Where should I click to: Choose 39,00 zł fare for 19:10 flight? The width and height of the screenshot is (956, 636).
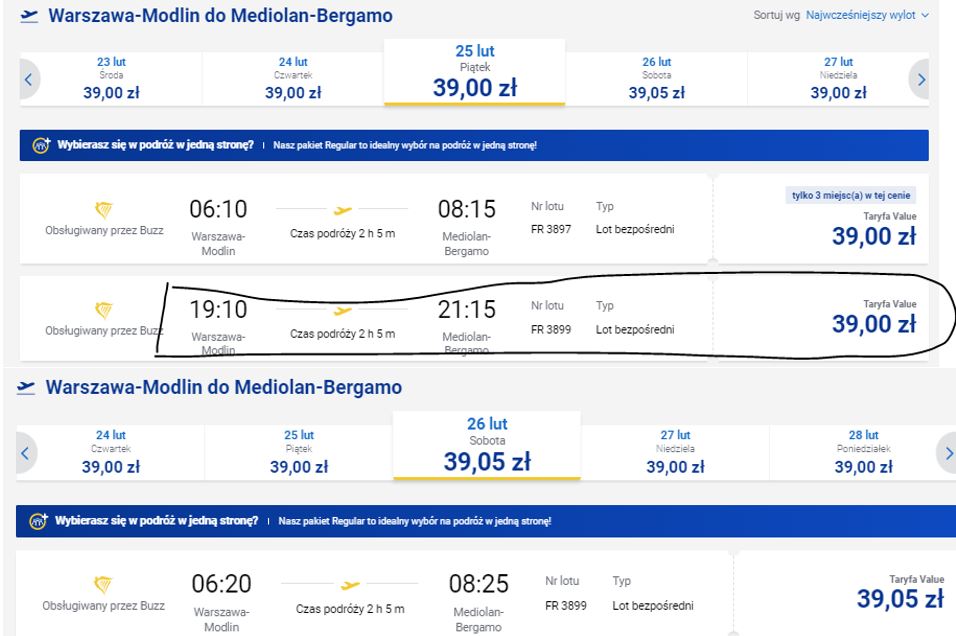coord(874,324)
